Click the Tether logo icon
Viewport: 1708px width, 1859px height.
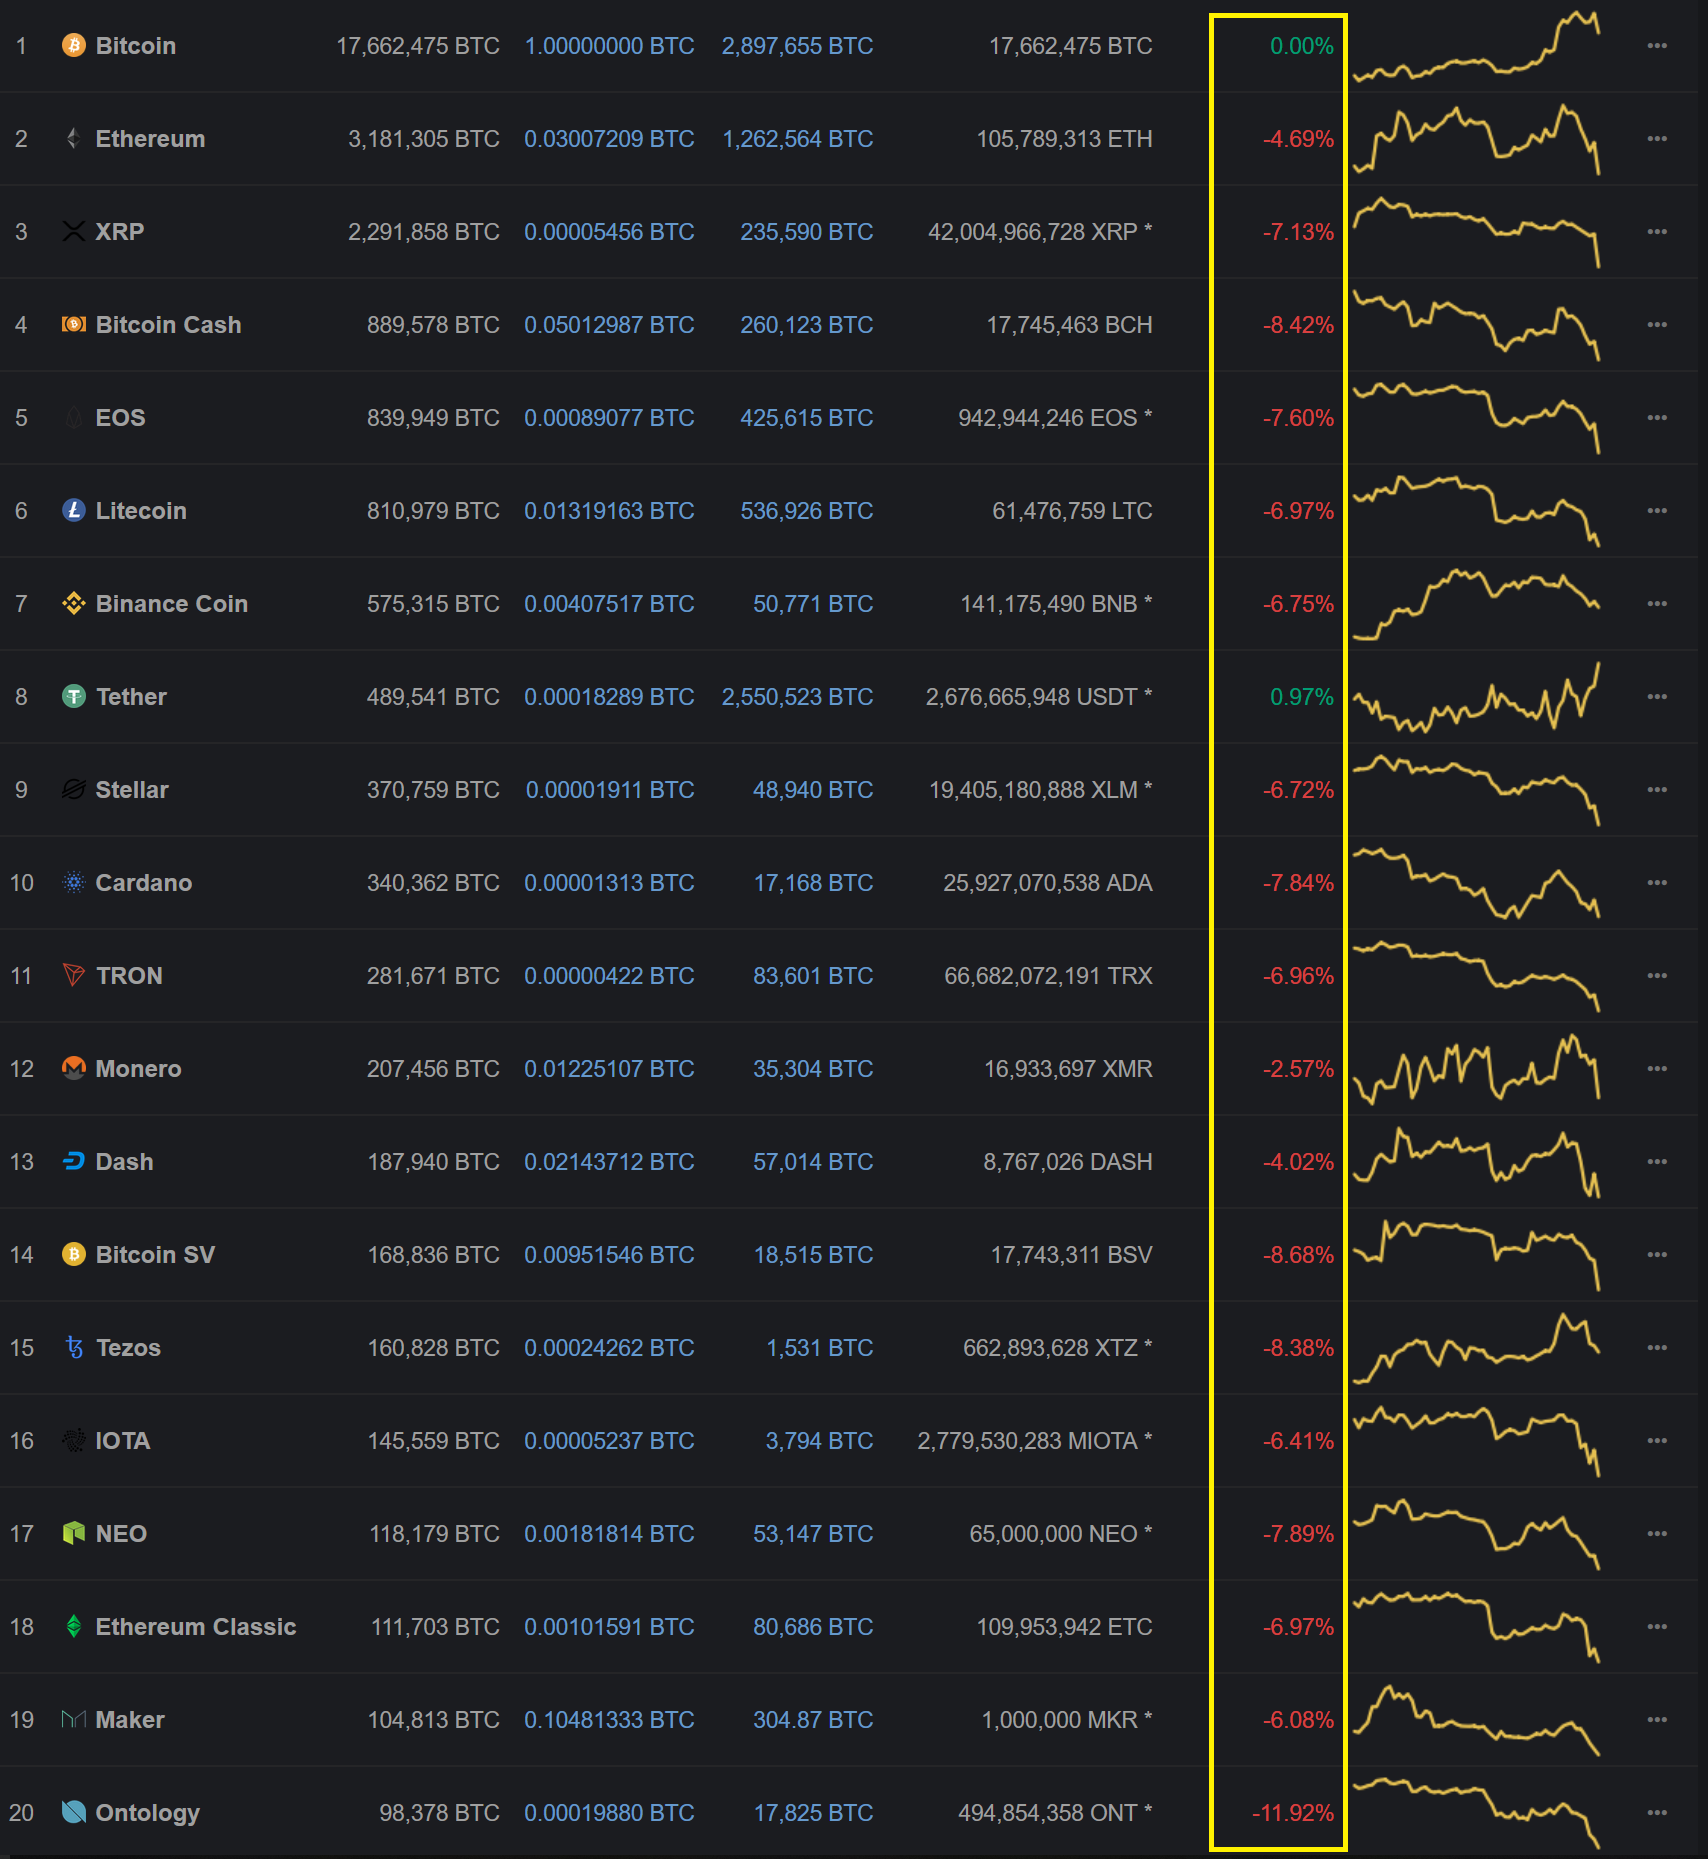(x=74, y=697)
